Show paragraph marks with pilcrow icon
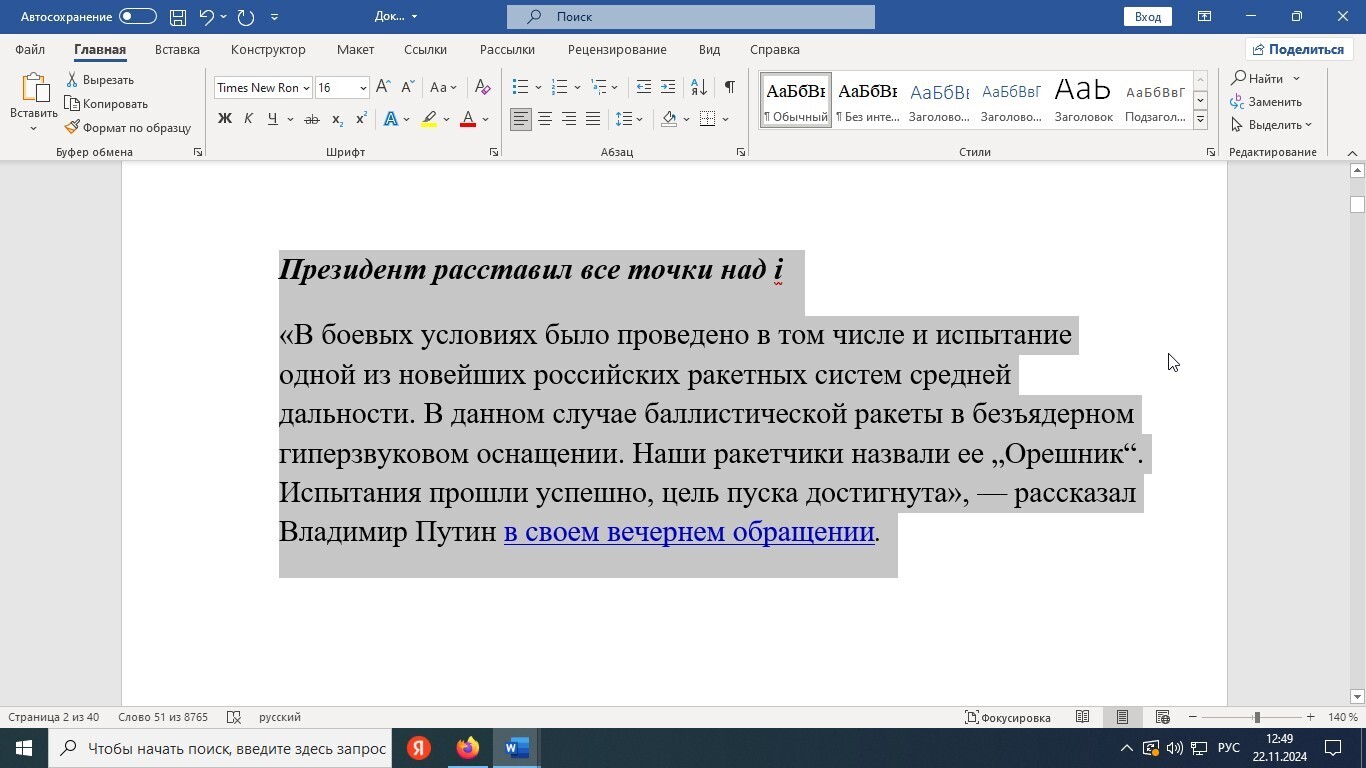Screen dimensions: 1366x768 click(x=730, y=87)
